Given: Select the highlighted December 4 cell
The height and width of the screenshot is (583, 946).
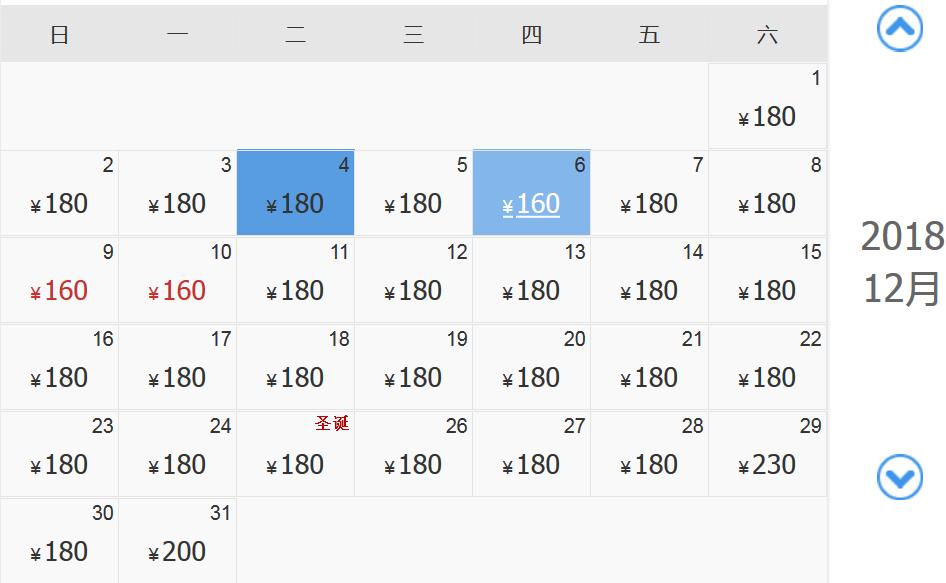Looking at the screenshot, I should coord(295,193).
